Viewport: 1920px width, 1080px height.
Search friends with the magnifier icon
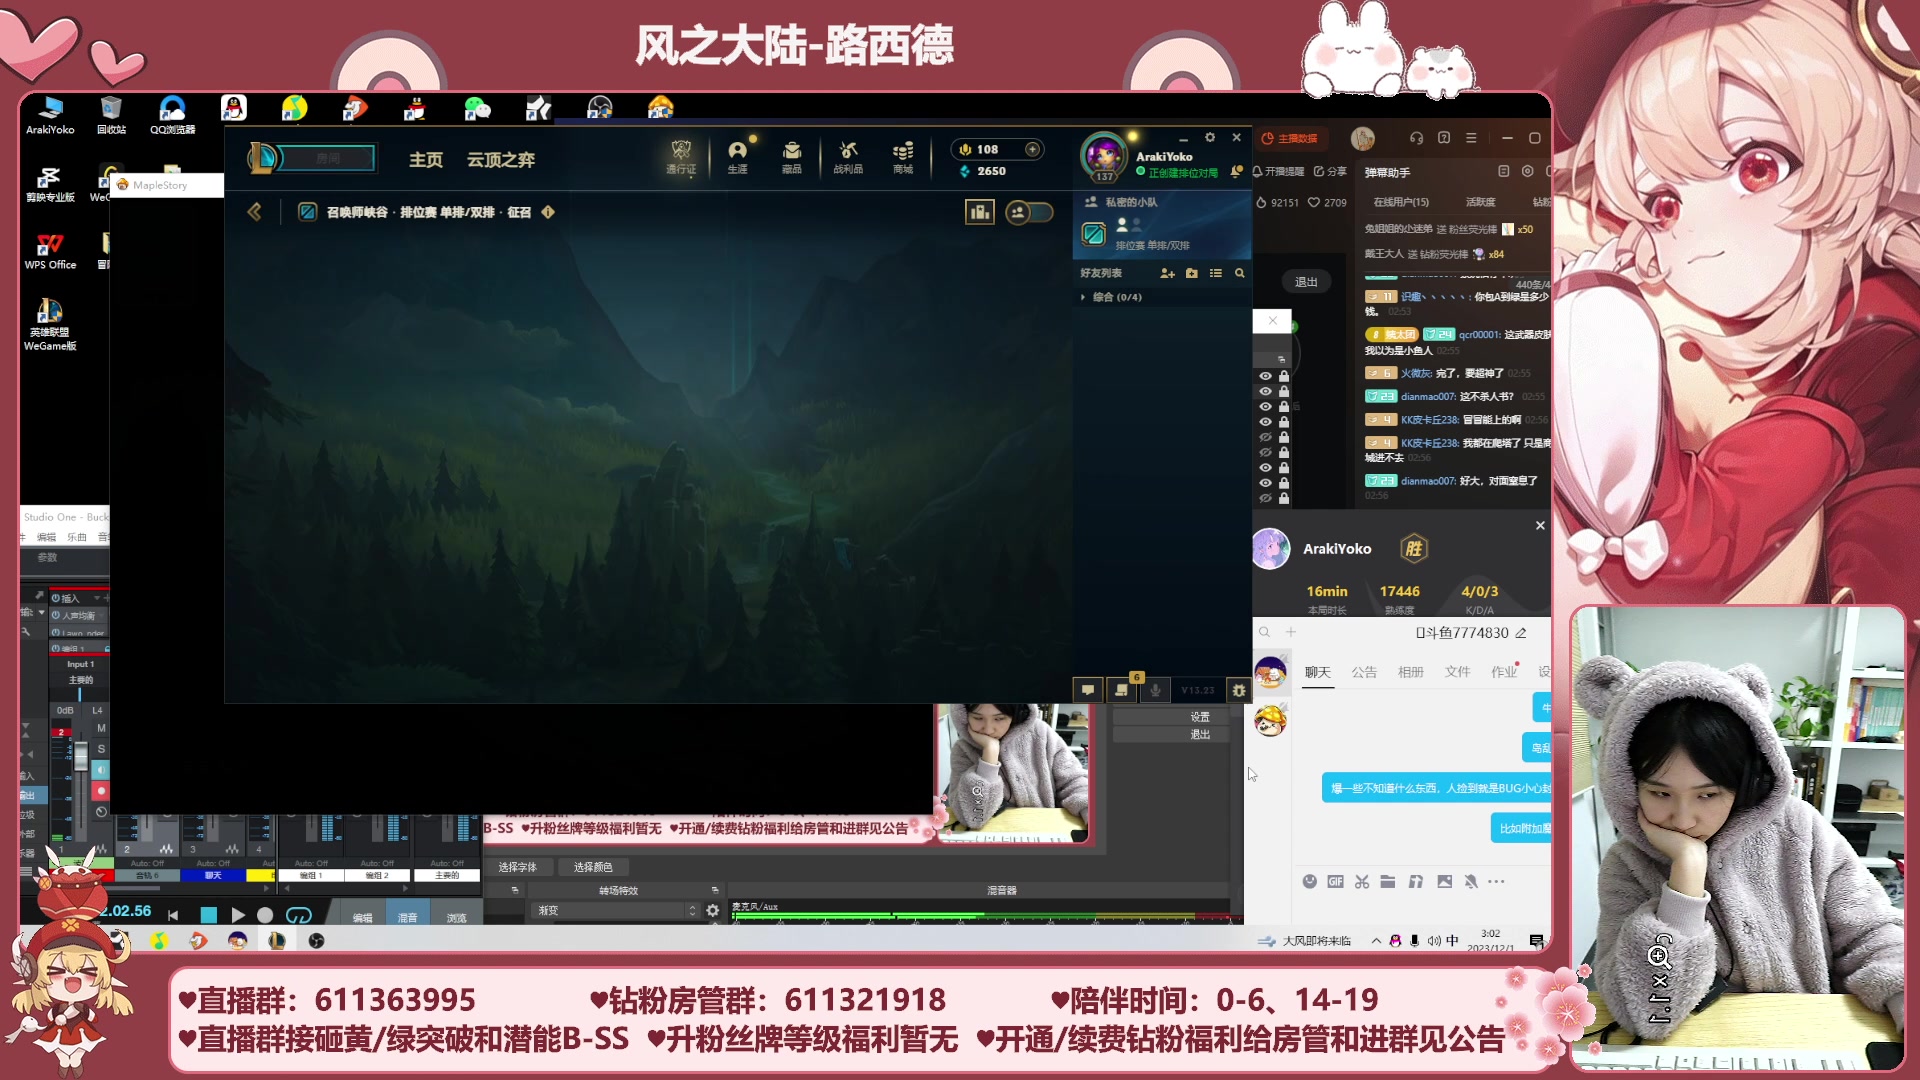(x=1240, y=273)
